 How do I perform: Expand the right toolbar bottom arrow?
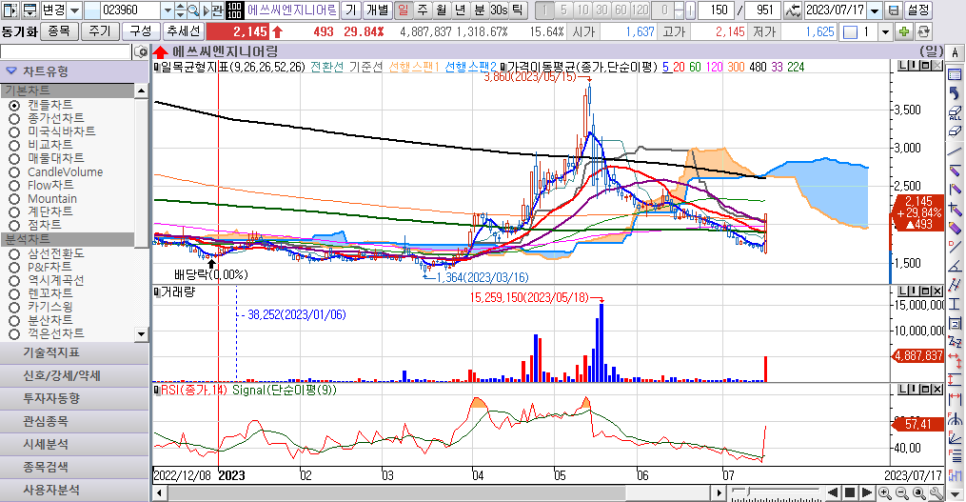pos(955,494)
